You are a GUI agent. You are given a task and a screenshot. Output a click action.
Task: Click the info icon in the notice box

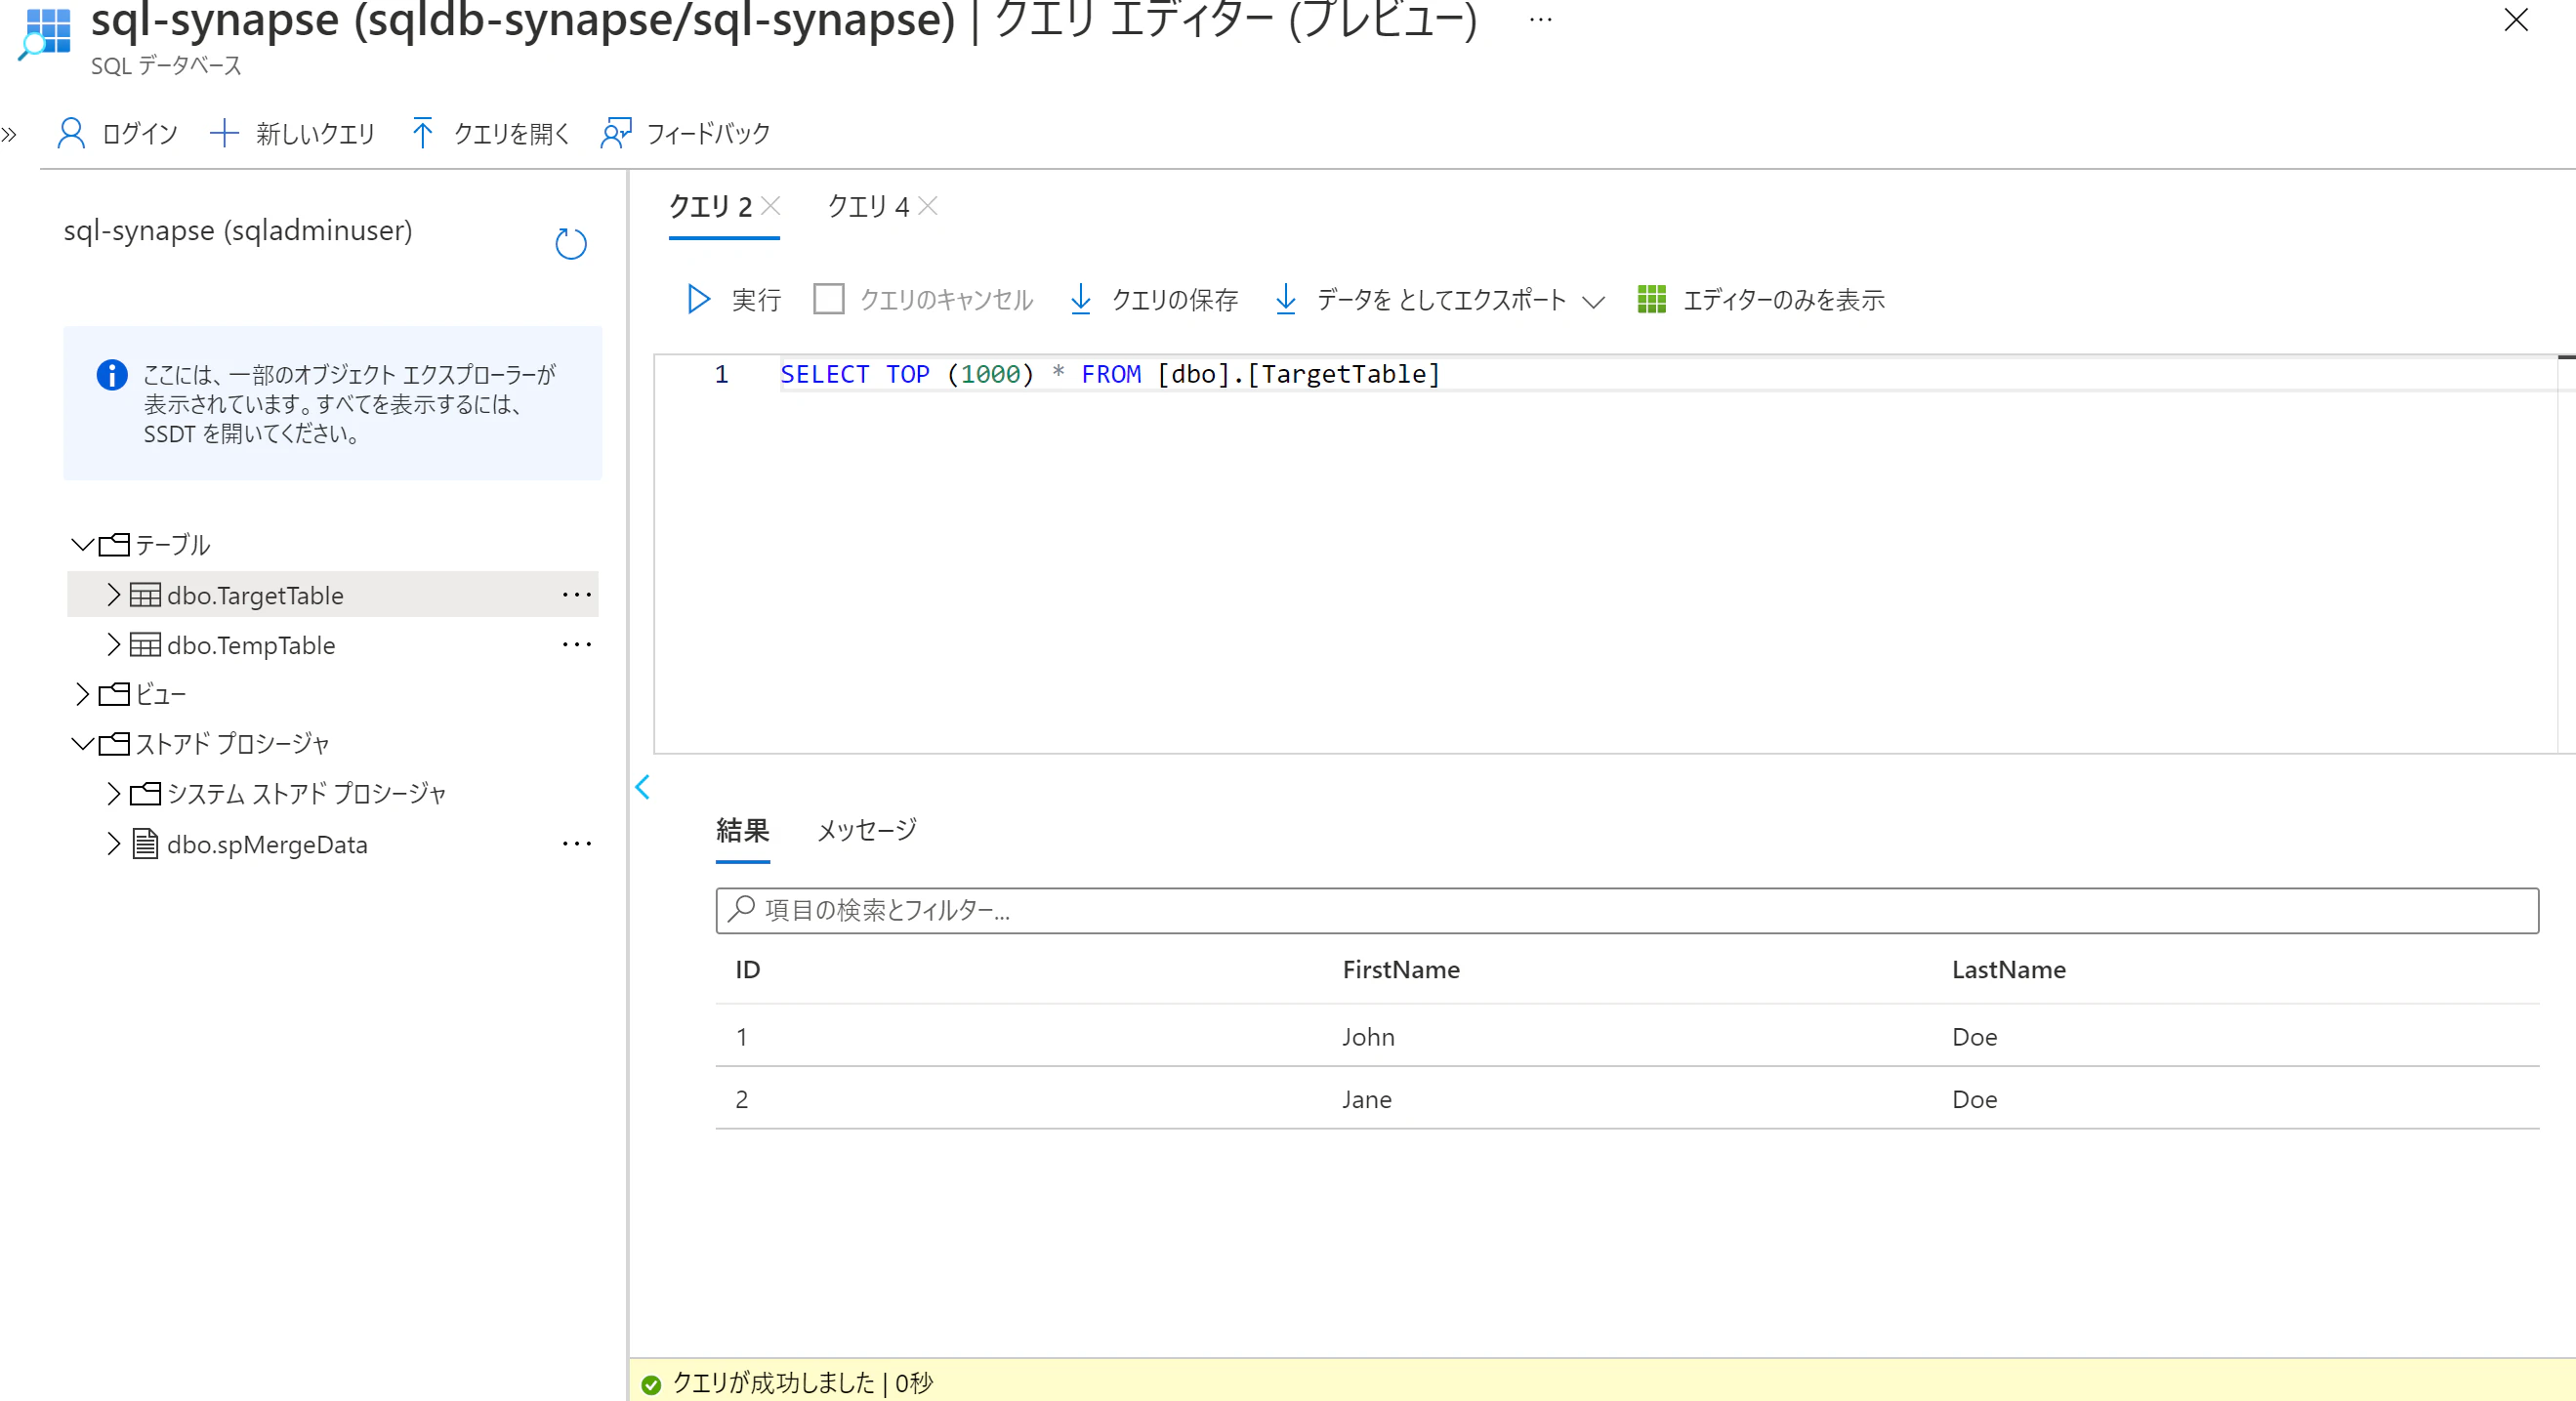pyautogui.click(x=112, y=375)
